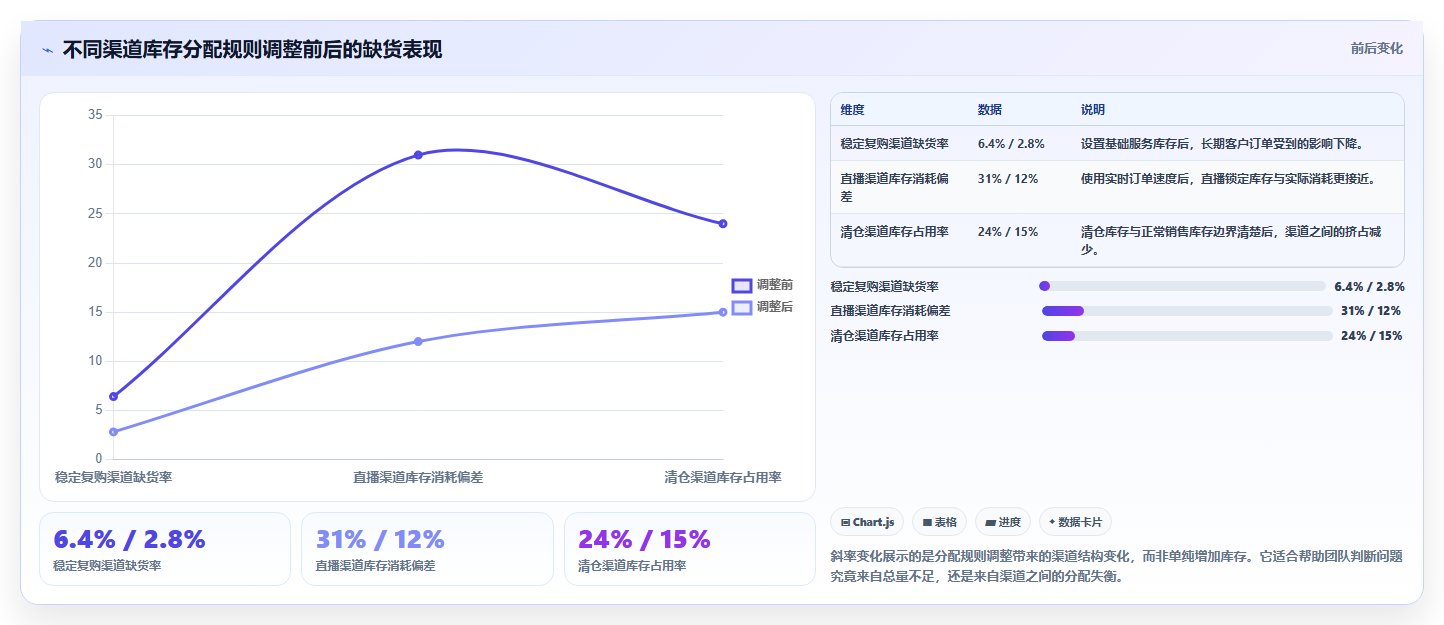Click the 直播渠道库存消耗偏差 progress bar
1444x625 pixels.
(x=1187, y=311)
